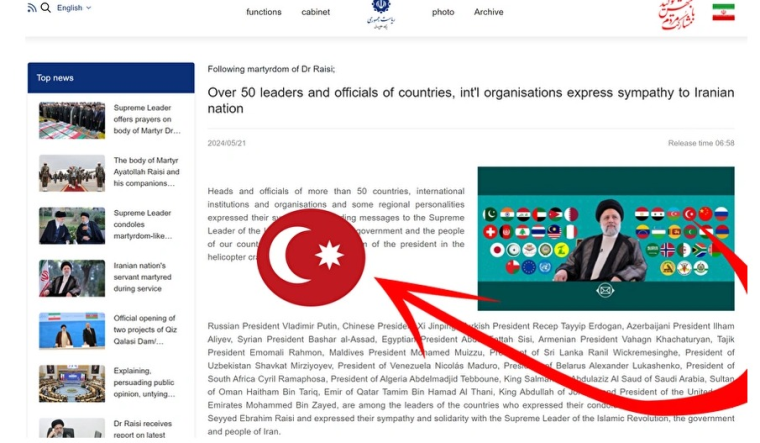Go to the cabinet menu item

click(x=316, y=12)
